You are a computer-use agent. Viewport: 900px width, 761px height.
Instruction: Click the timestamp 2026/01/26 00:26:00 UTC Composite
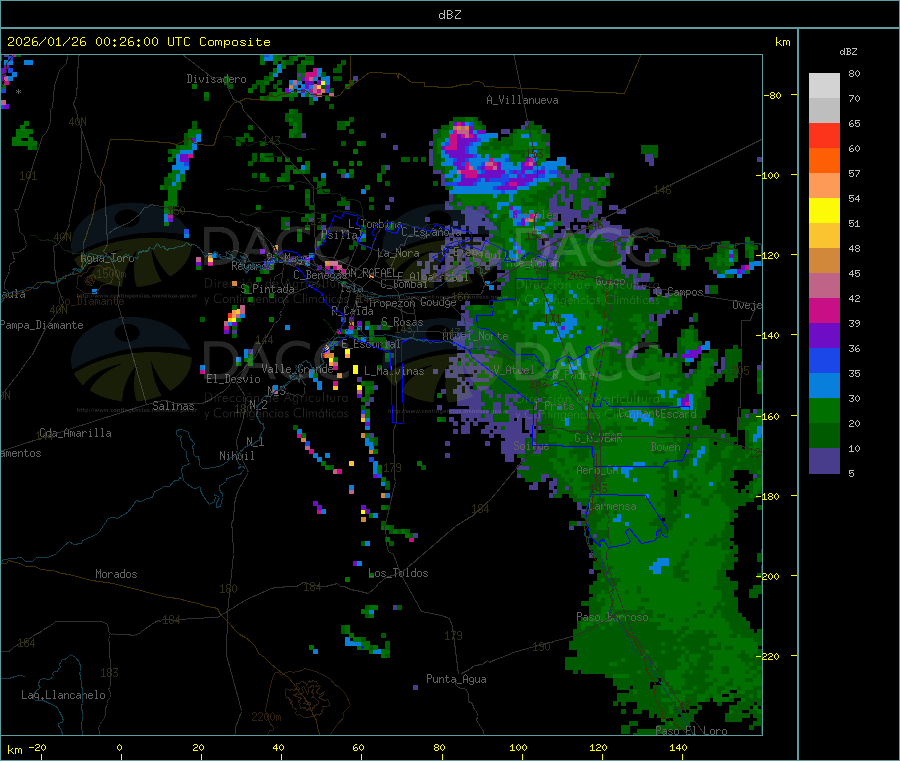pos(138,42)
